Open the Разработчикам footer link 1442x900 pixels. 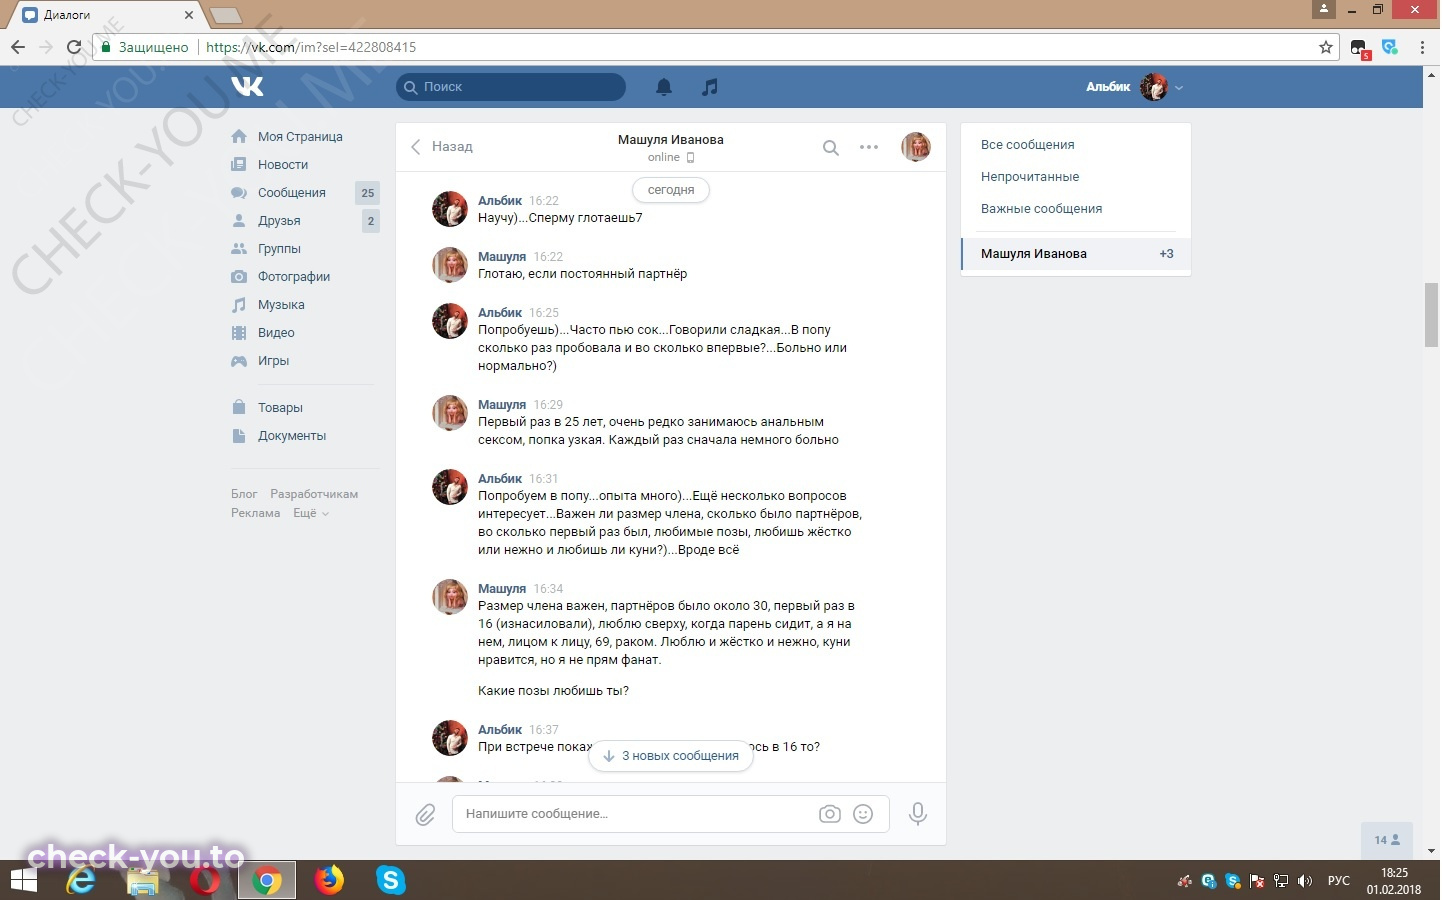[314, 494]
